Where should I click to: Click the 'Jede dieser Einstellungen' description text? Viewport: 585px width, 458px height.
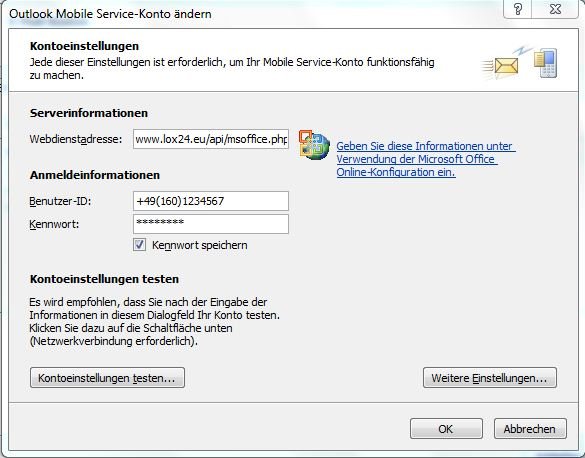[232, 68]
